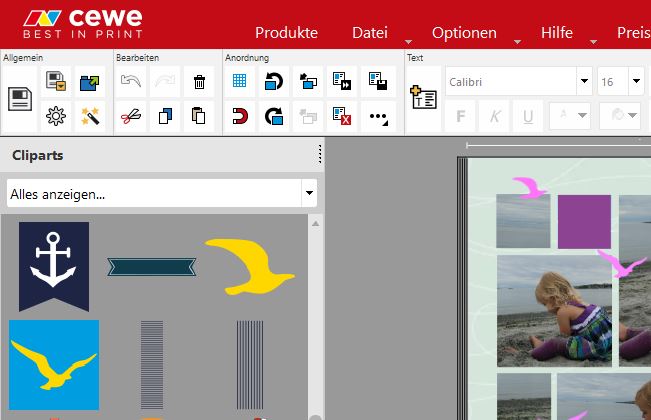Click the font size field showing 16
Screen dimensions: 651x420
(x=613, y=81)
